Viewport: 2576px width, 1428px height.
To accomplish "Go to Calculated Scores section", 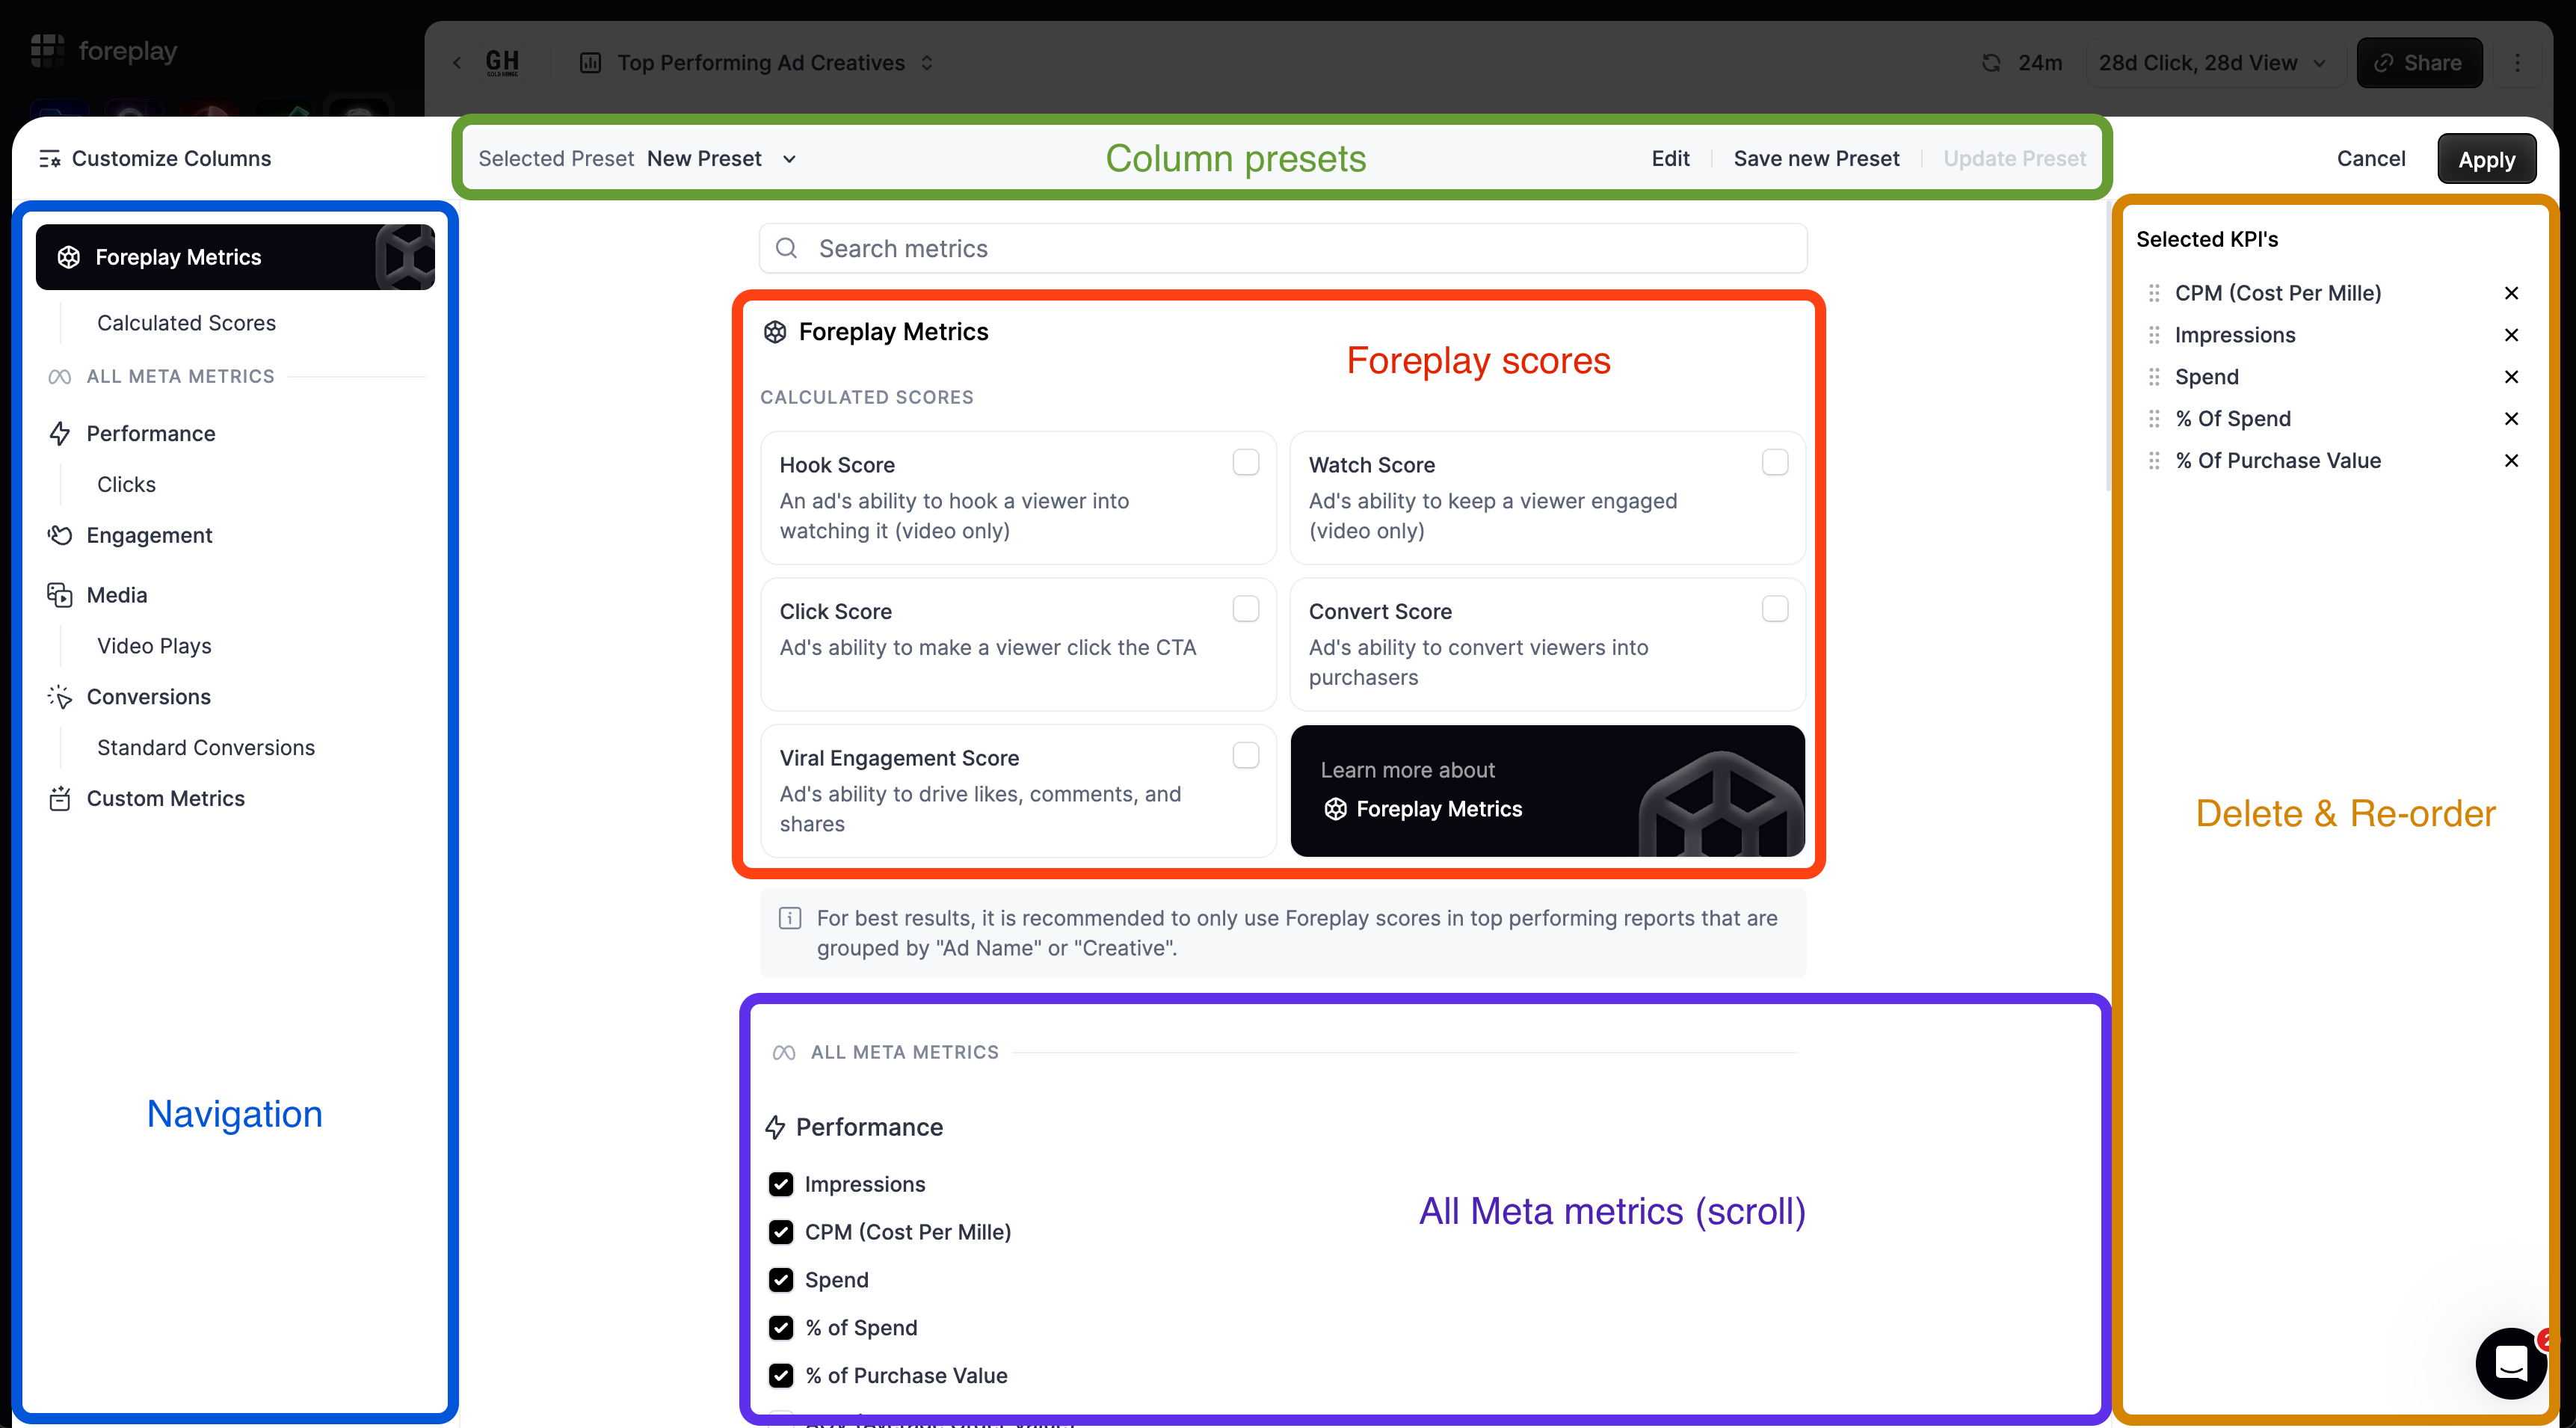I will click(186, 323).
